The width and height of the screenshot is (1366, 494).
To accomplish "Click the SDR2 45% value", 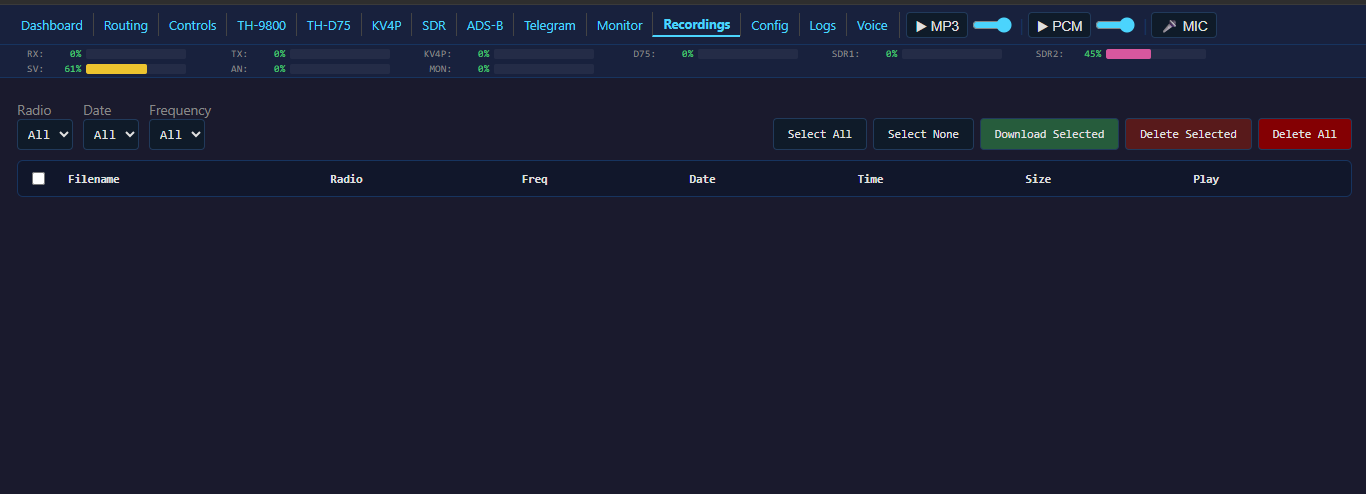I will click(x=1092, y=54).
